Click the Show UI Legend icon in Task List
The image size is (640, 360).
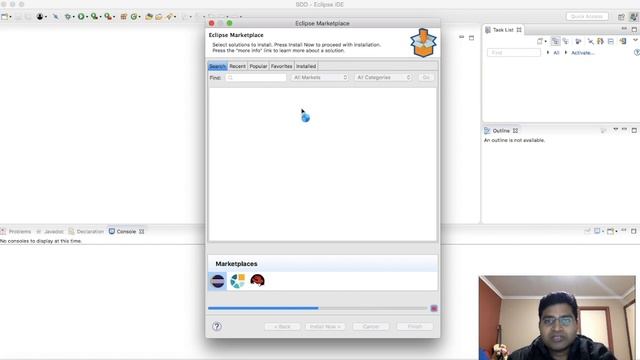point(622,41)
